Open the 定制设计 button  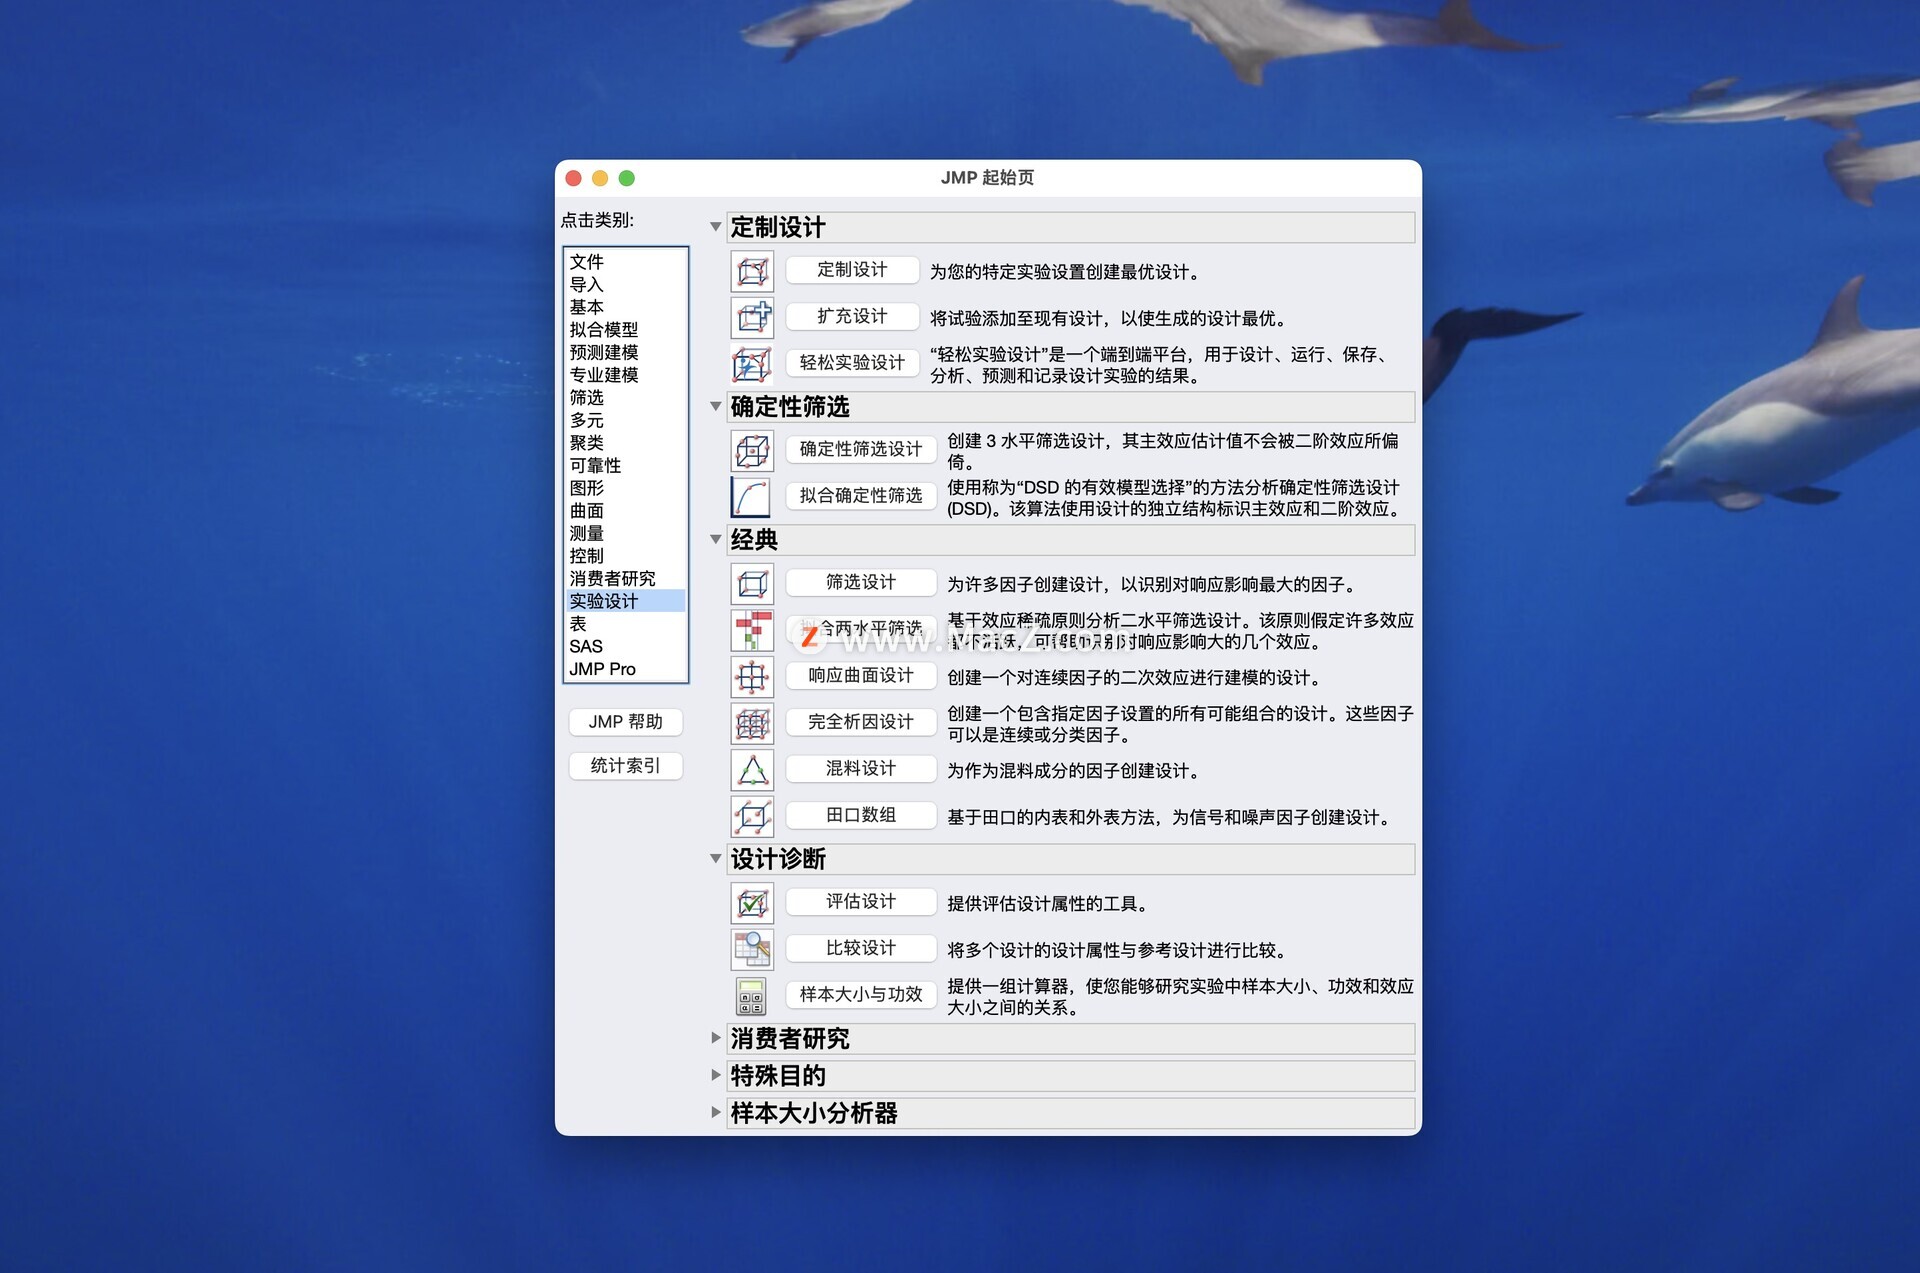(x=852, y=270)
